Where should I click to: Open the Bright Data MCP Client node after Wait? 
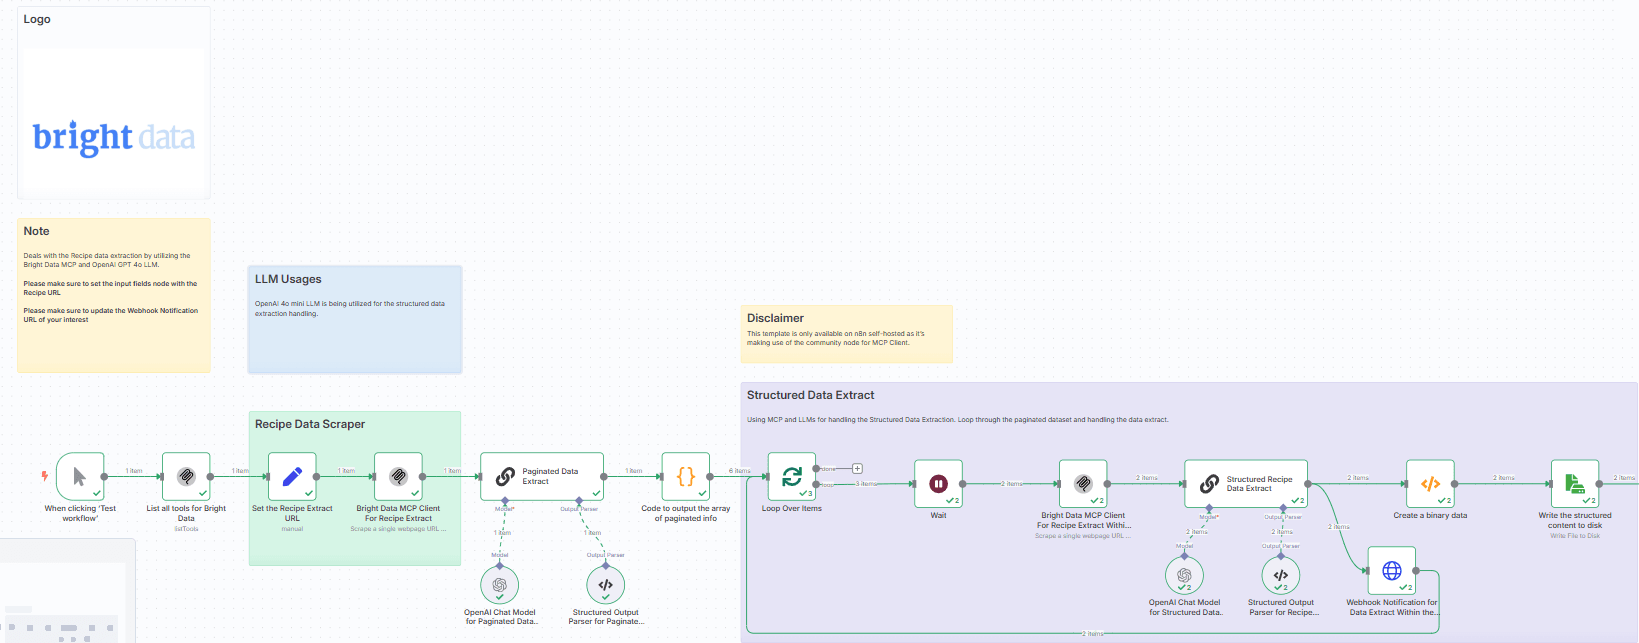[1083, 484]
